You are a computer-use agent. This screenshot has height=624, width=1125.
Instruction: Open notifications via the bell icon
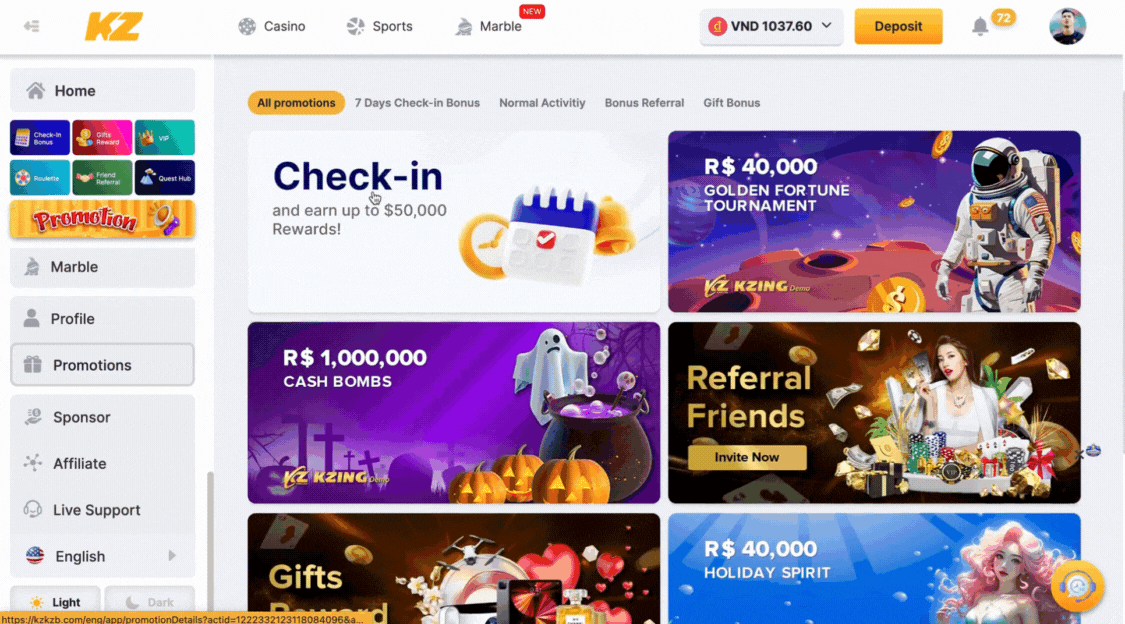pos(980,27)
